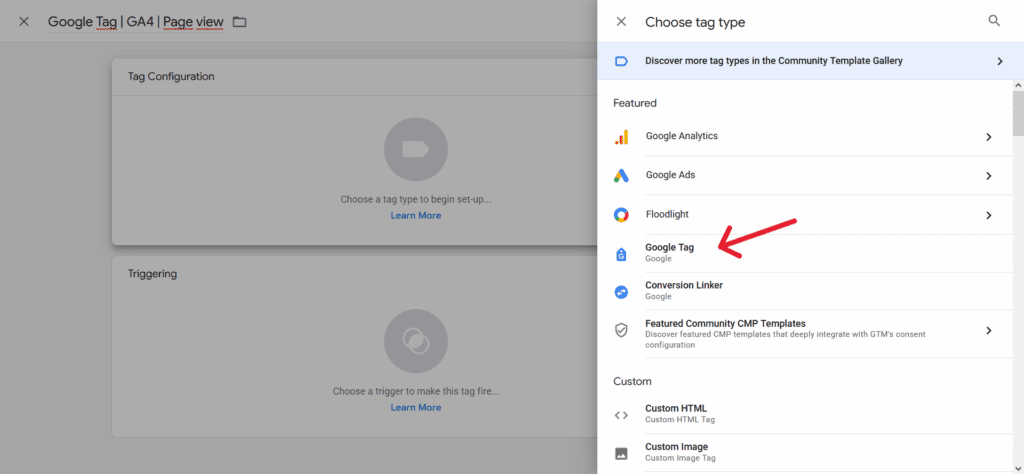This screenshot has width=1024, height=474.
Task: Click the Floodlight circular logo icon
Action: click(x=621, y=215)
